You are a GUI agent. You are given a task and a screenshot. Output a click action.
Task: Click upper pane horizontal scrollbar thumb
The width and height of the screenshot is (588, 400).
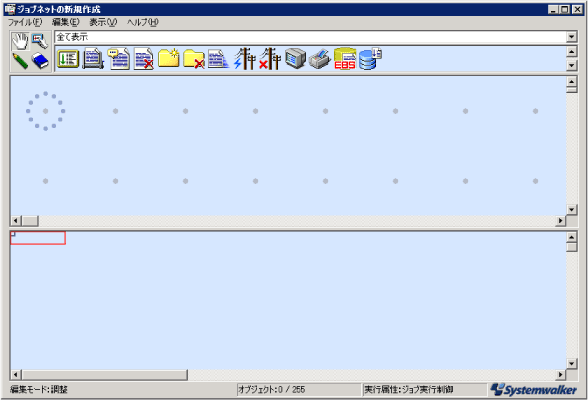(x=30, y=221)
